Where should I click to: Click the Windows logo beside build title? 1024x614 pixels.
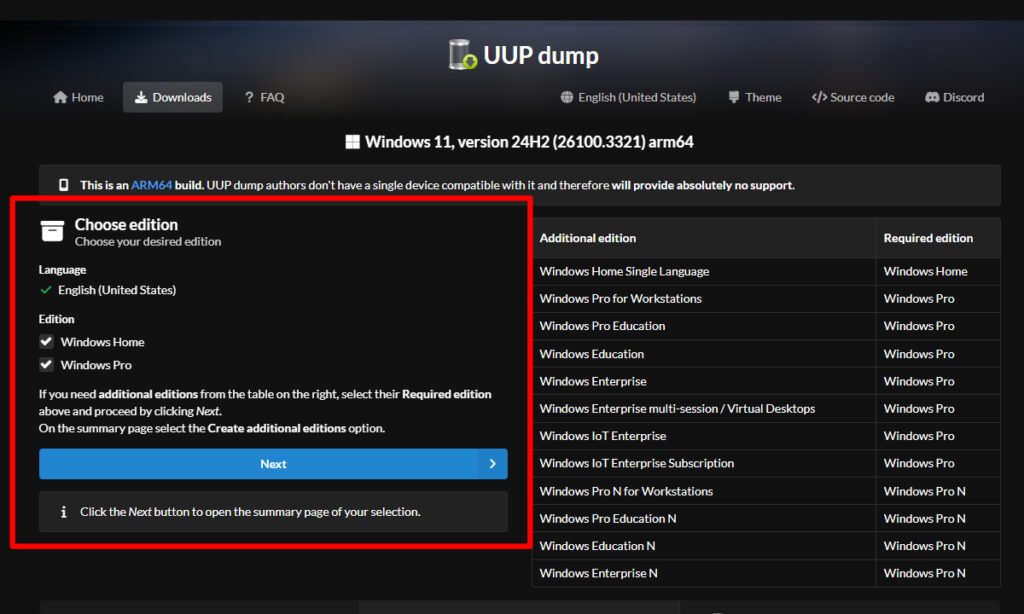click(352, 142)
